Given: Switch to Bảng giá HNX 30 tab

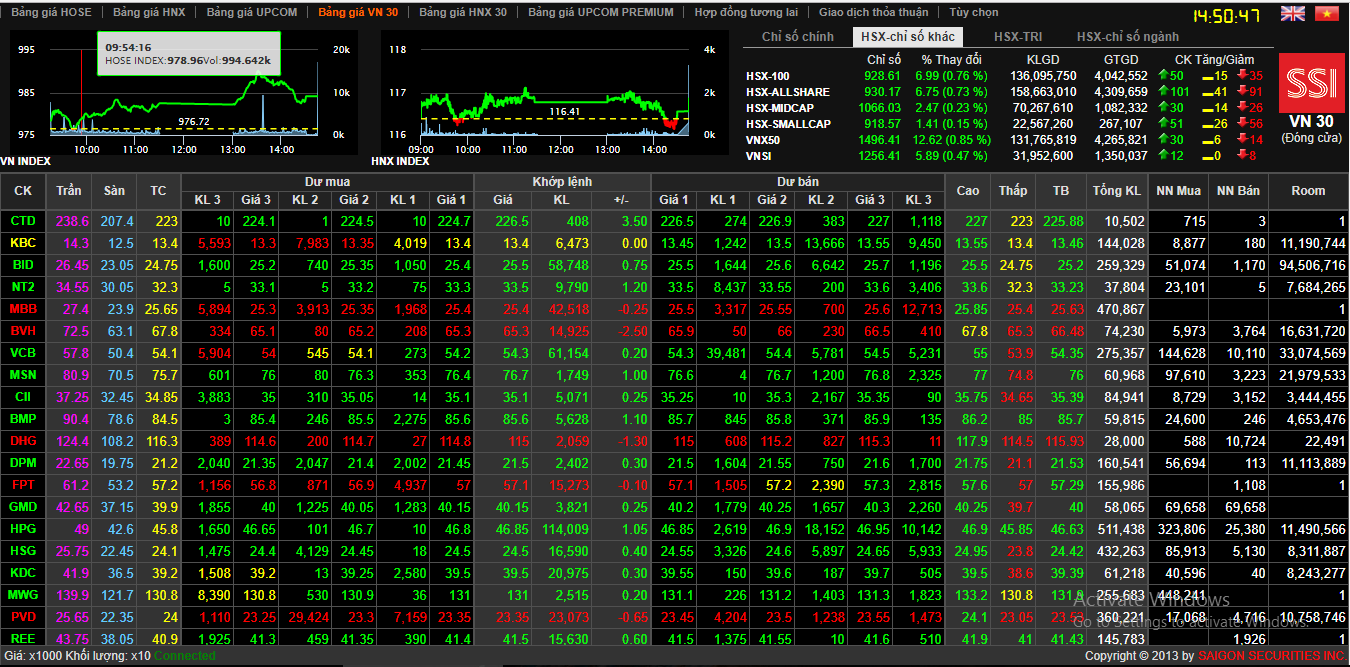Looking at the screenshot, I should click(463, 13).
